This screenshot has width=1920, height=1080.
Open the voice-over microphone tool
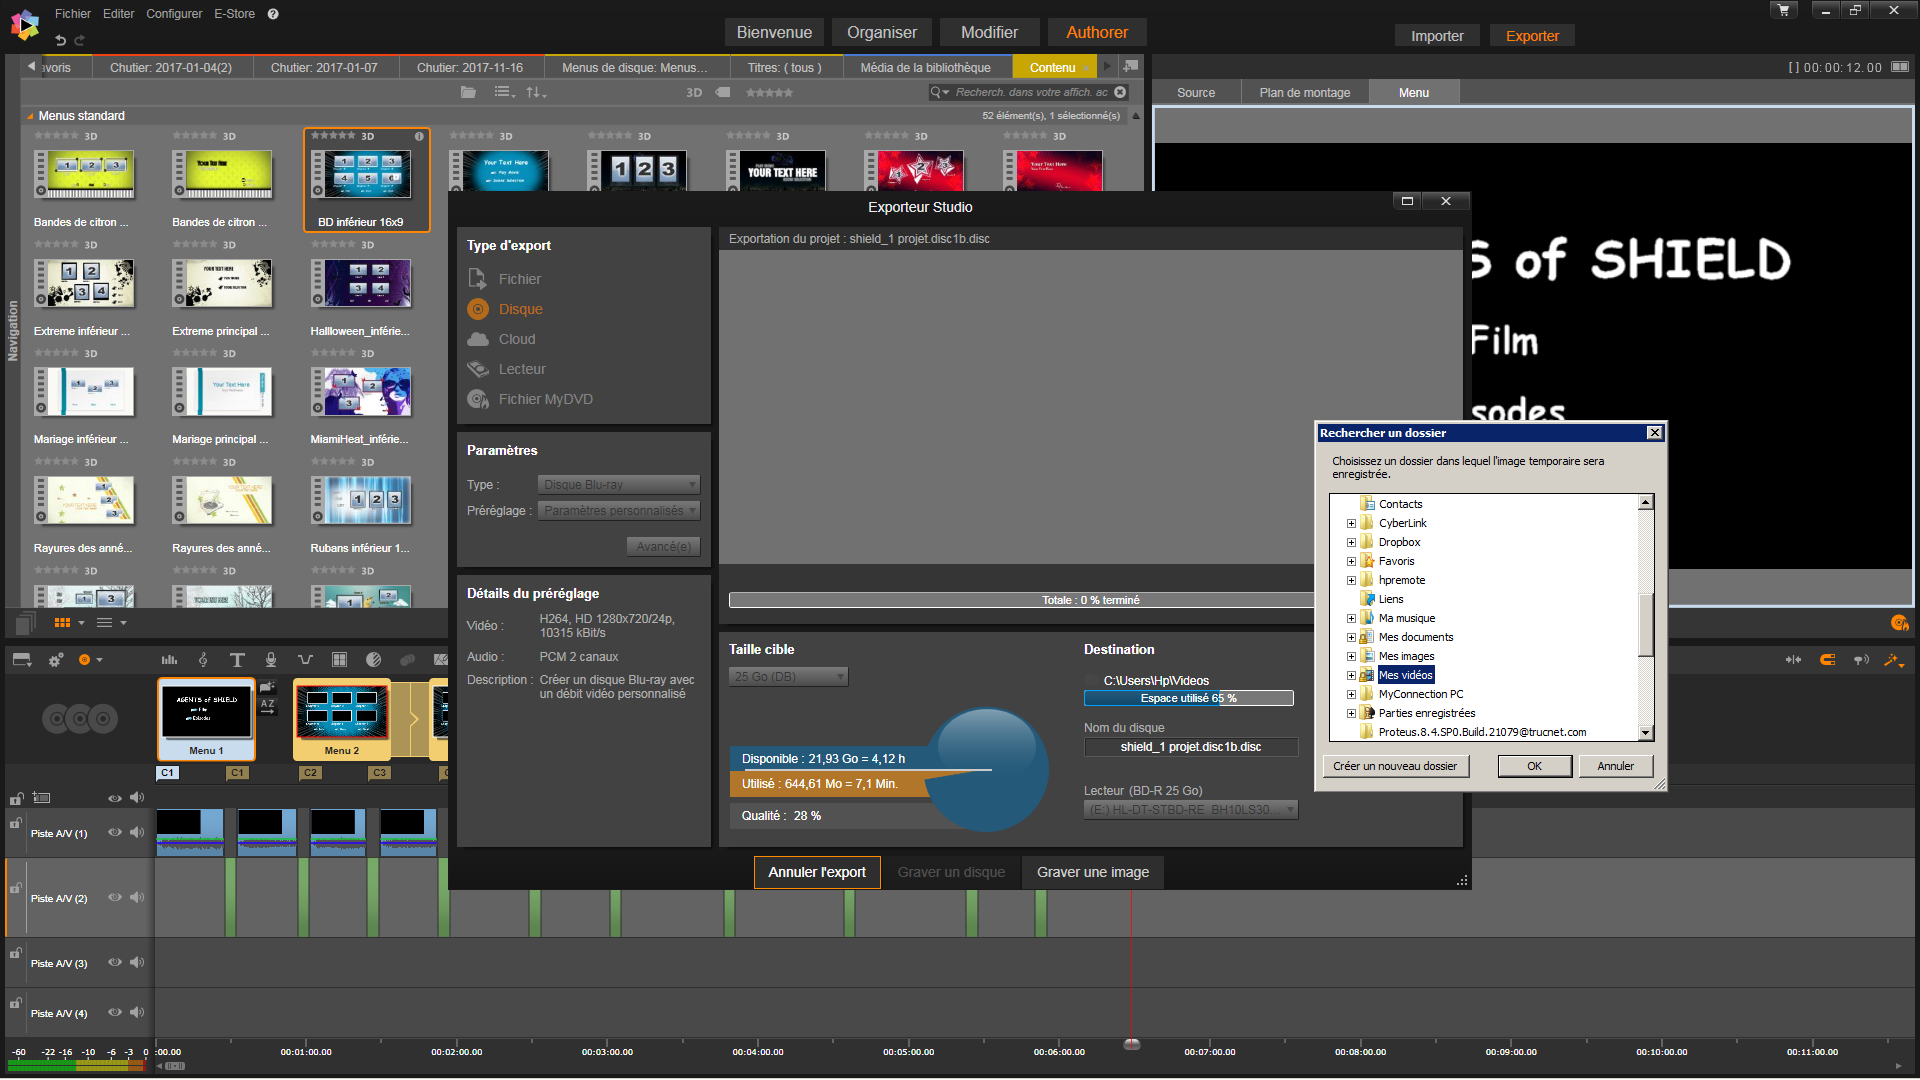click(x=271, y=660)
